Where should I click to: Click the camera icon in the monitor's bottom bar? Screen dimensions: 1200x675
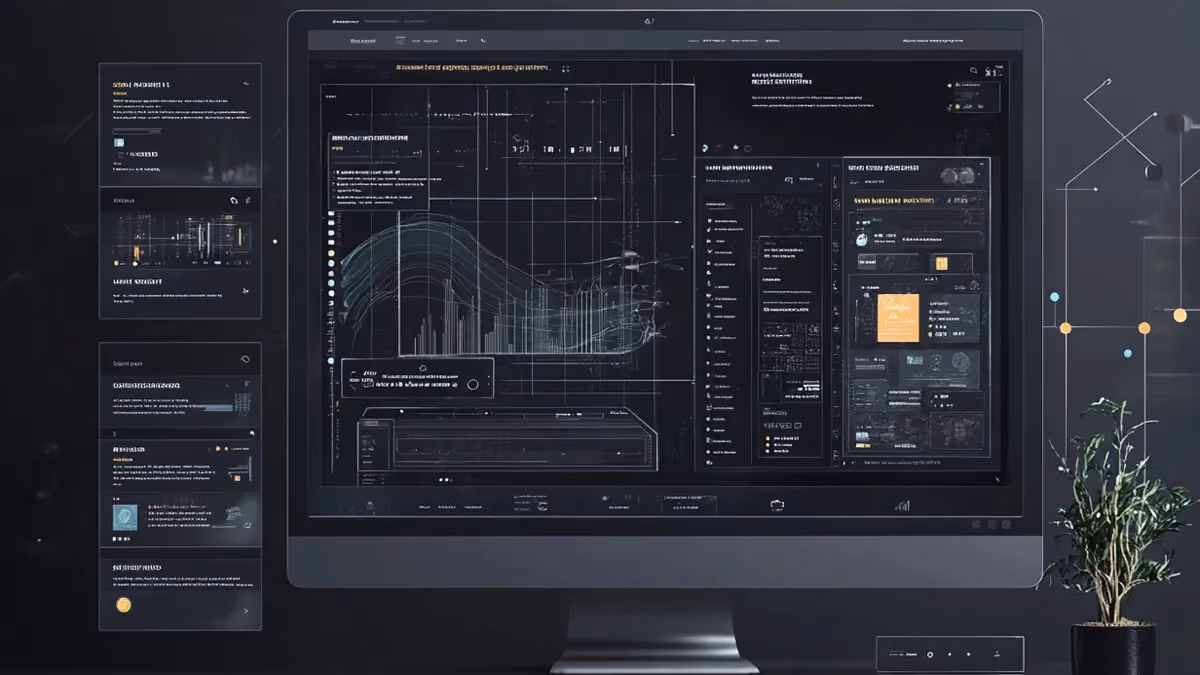[x=777, y=505]
